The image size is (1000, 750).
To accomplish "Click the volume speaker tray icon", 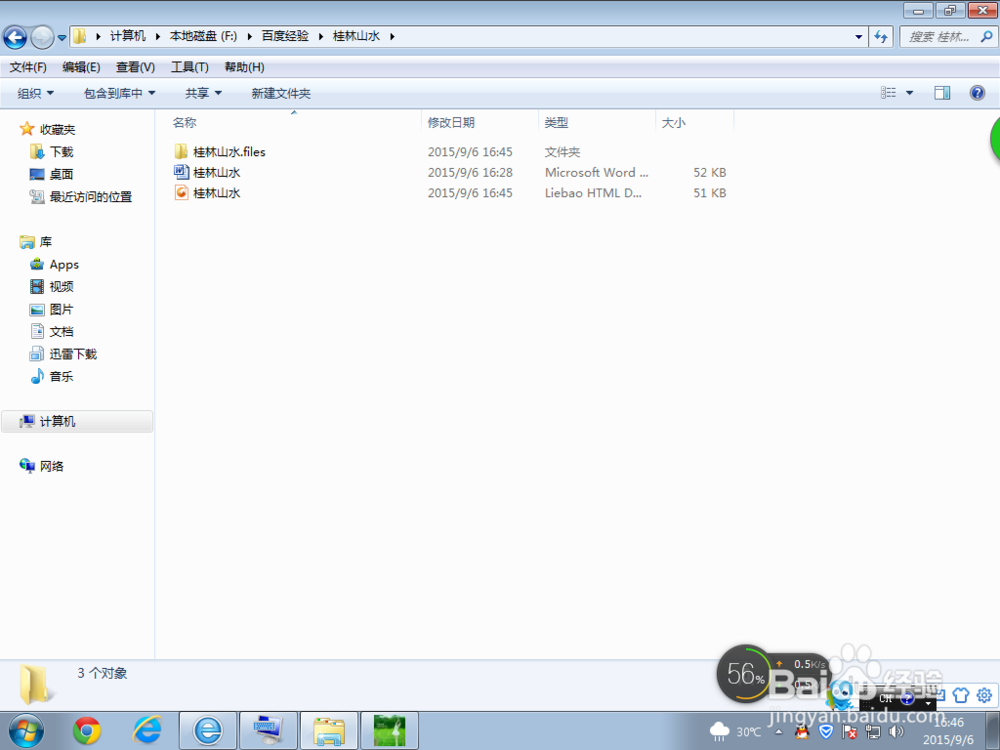I will click(x=897, y=732).
